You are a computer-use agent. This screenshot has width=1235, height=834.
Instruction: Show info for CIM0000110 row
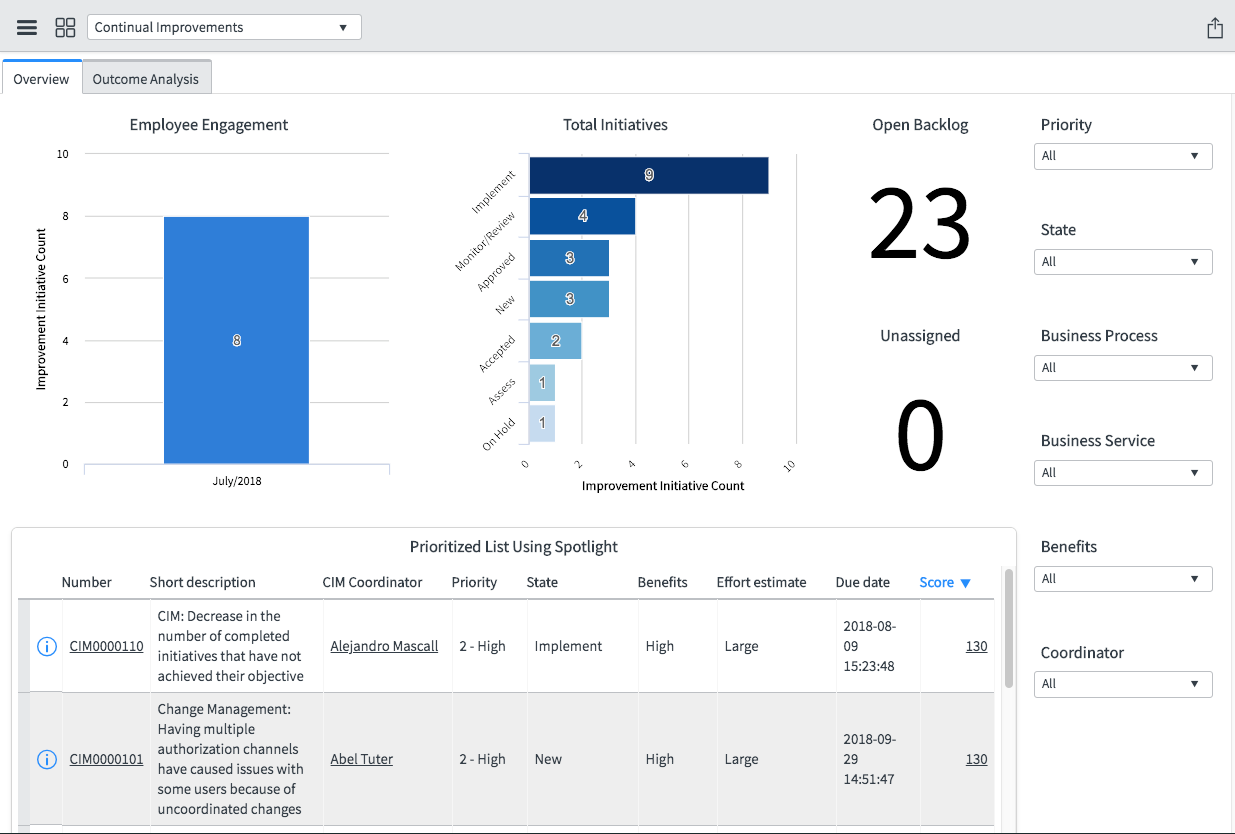point(46,646)
